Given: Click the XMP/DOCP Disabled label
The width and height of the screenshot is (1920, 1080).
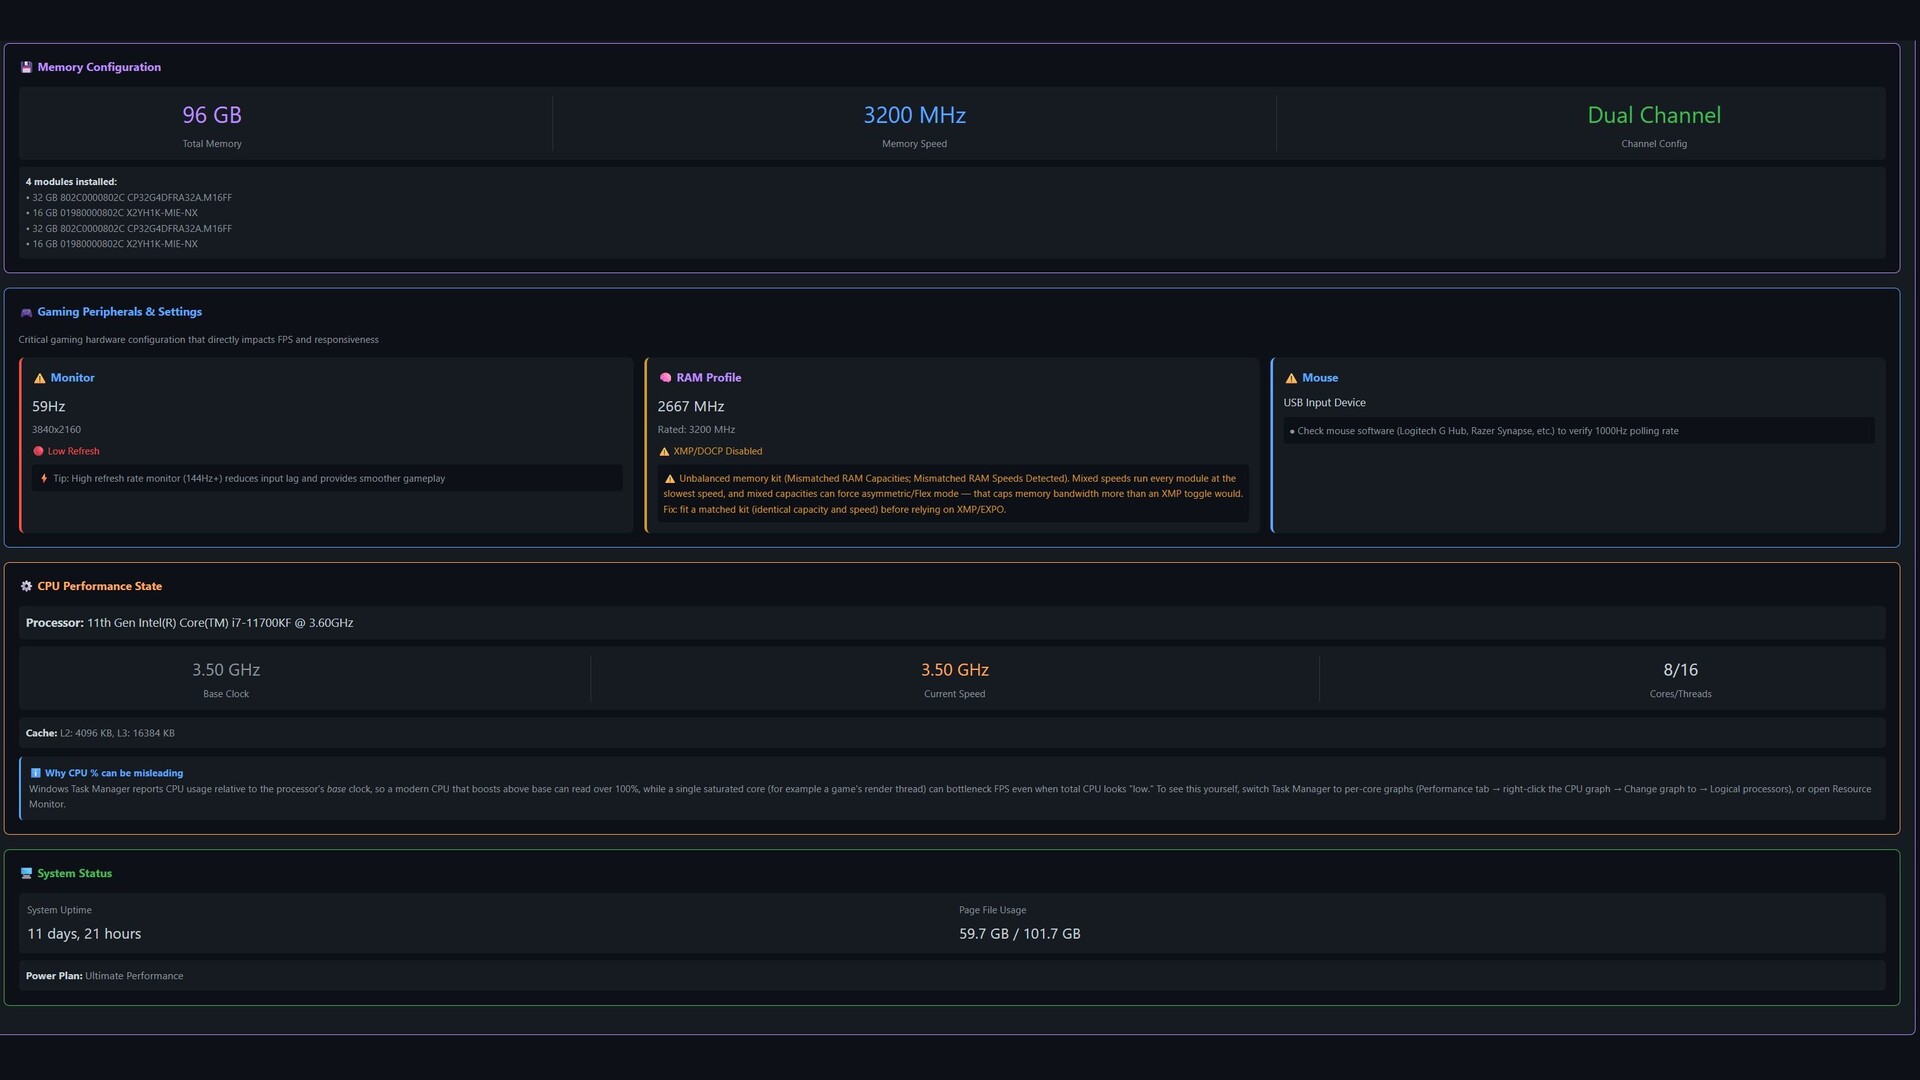Looking at the screenshot, I should pyautogui.click(x=718, y=451).
